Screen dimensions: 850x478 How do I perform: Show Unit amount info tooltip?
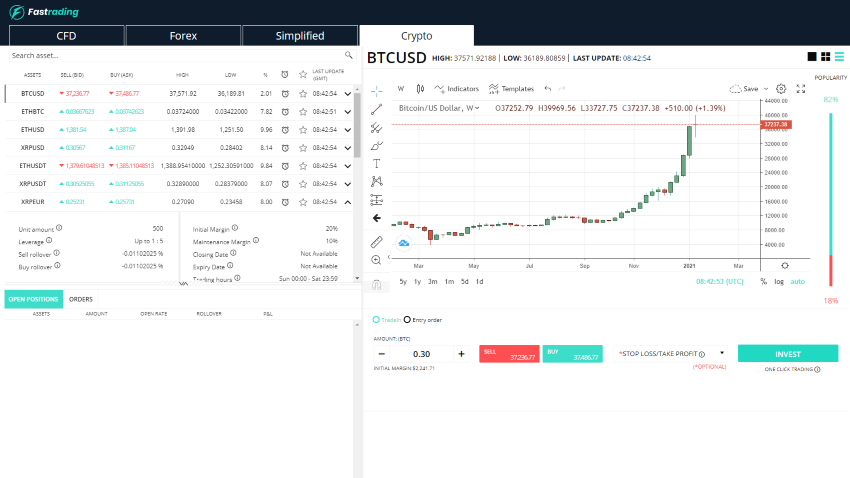pyautogui.click(x=59, y=228)
